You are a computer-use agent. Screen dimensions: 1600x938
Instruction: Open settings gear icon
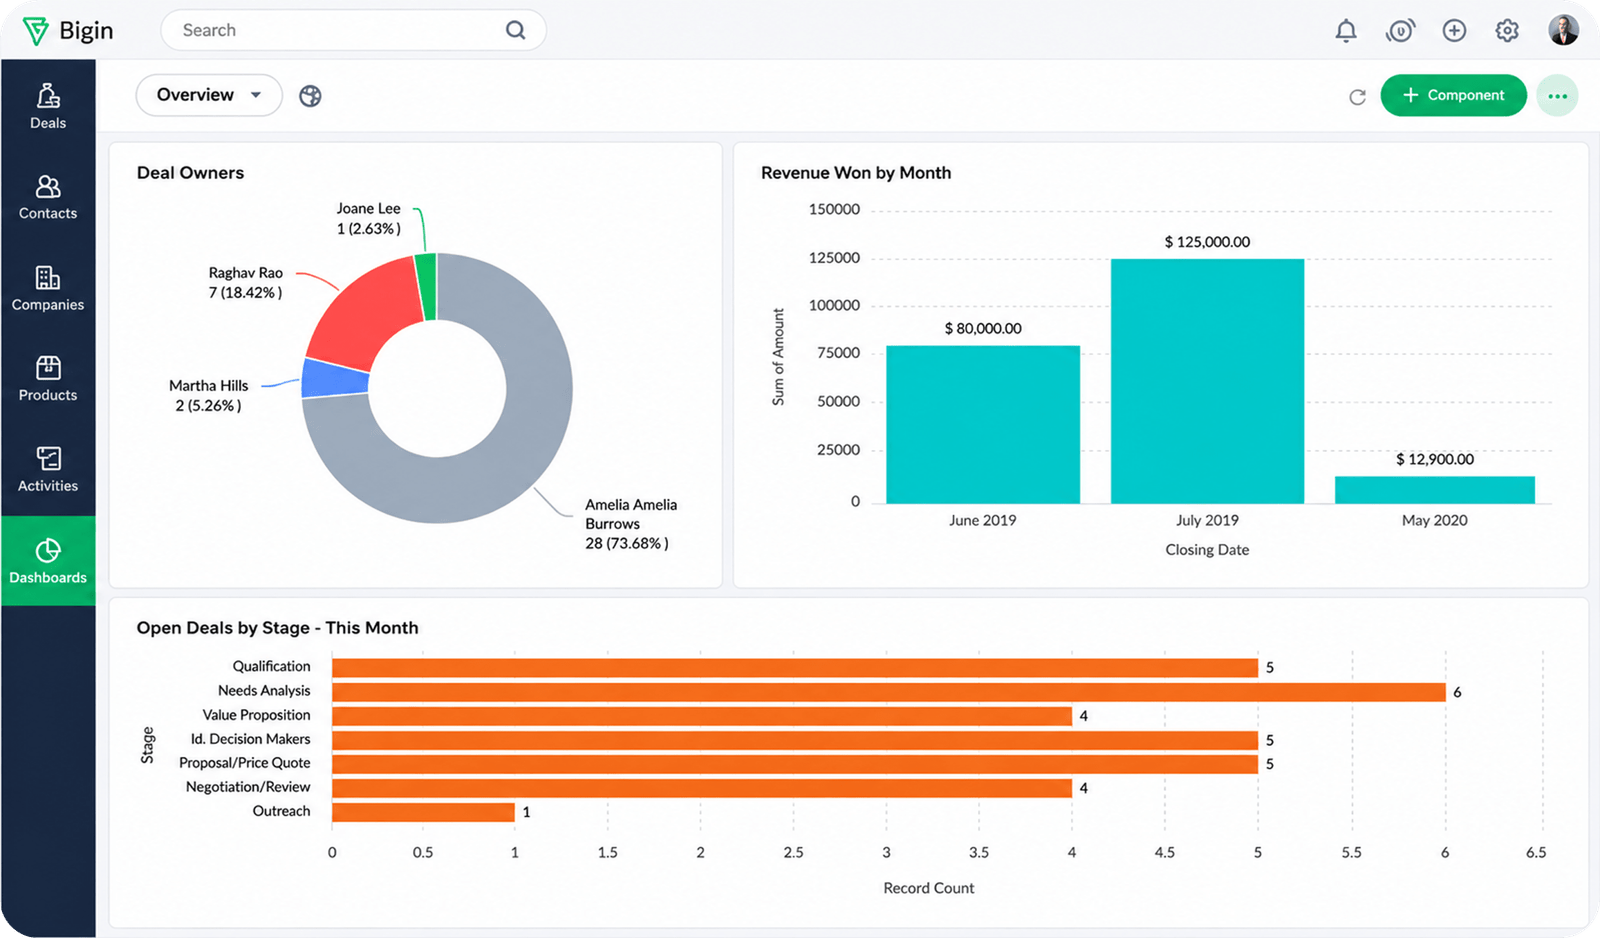point(1507,31)
